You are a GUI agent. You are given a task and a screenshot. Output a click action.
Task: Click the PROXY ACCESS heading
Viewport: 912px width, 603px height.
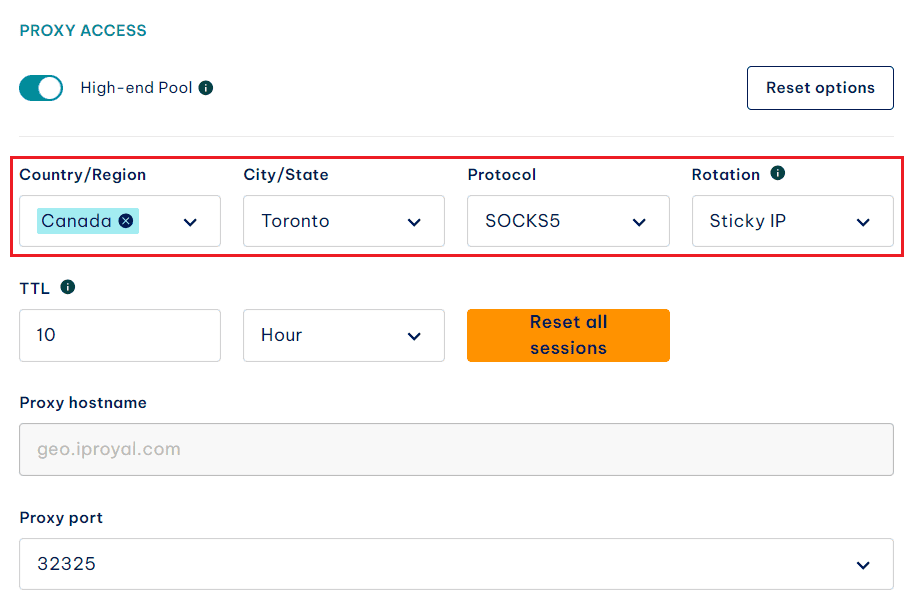[83, 31]
